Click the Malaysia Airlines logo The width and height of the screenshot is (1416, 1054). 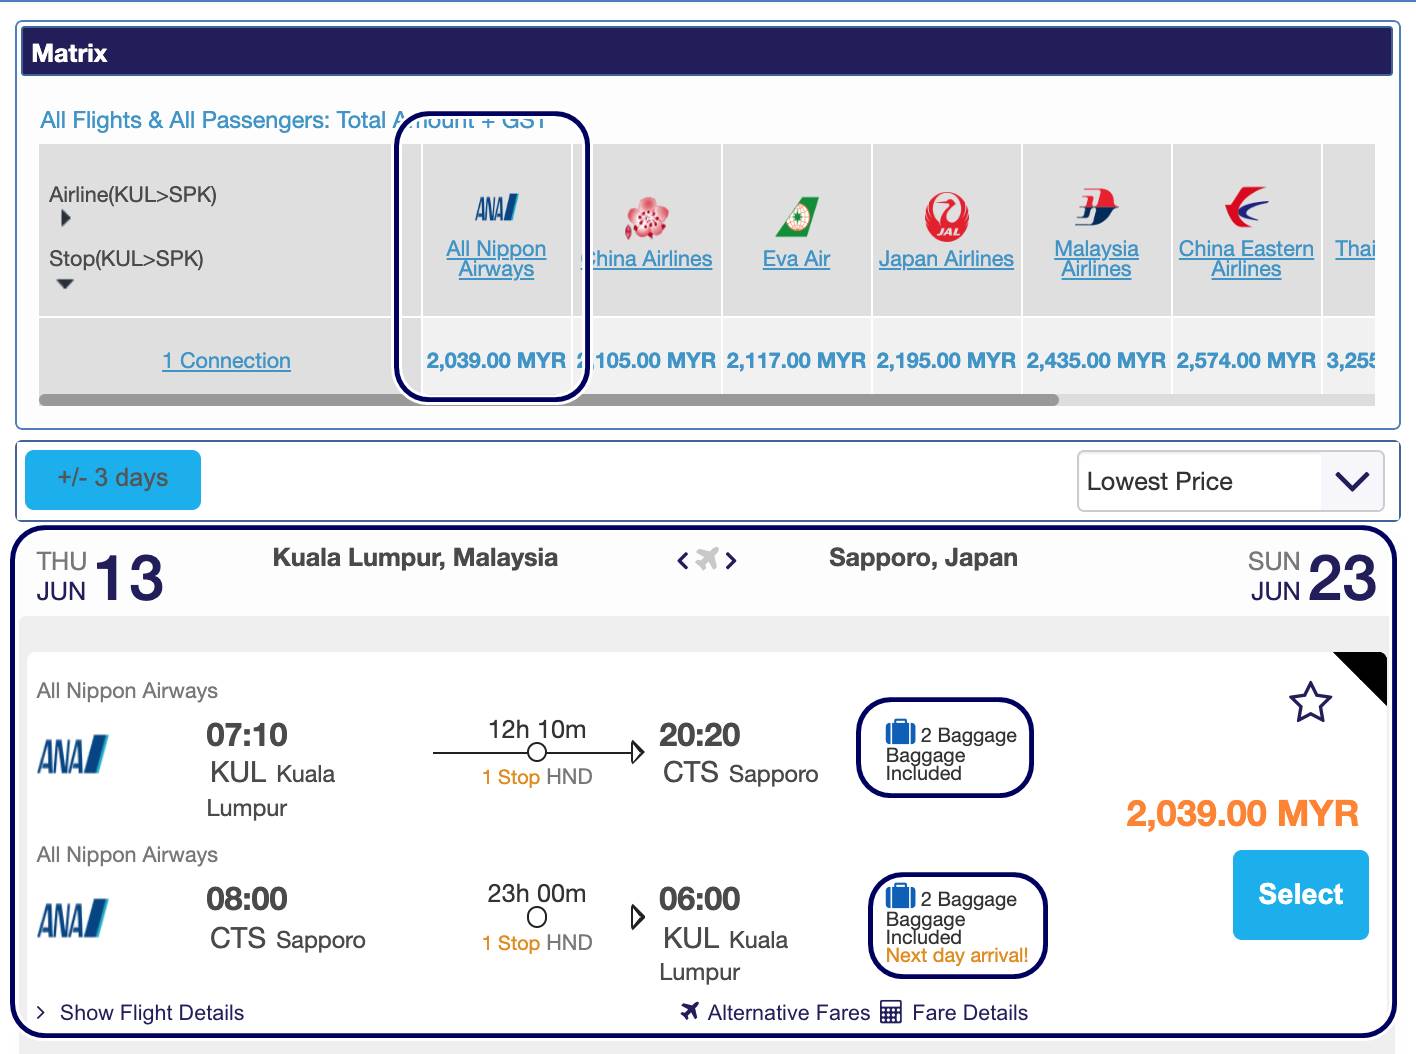point(1096,207)
